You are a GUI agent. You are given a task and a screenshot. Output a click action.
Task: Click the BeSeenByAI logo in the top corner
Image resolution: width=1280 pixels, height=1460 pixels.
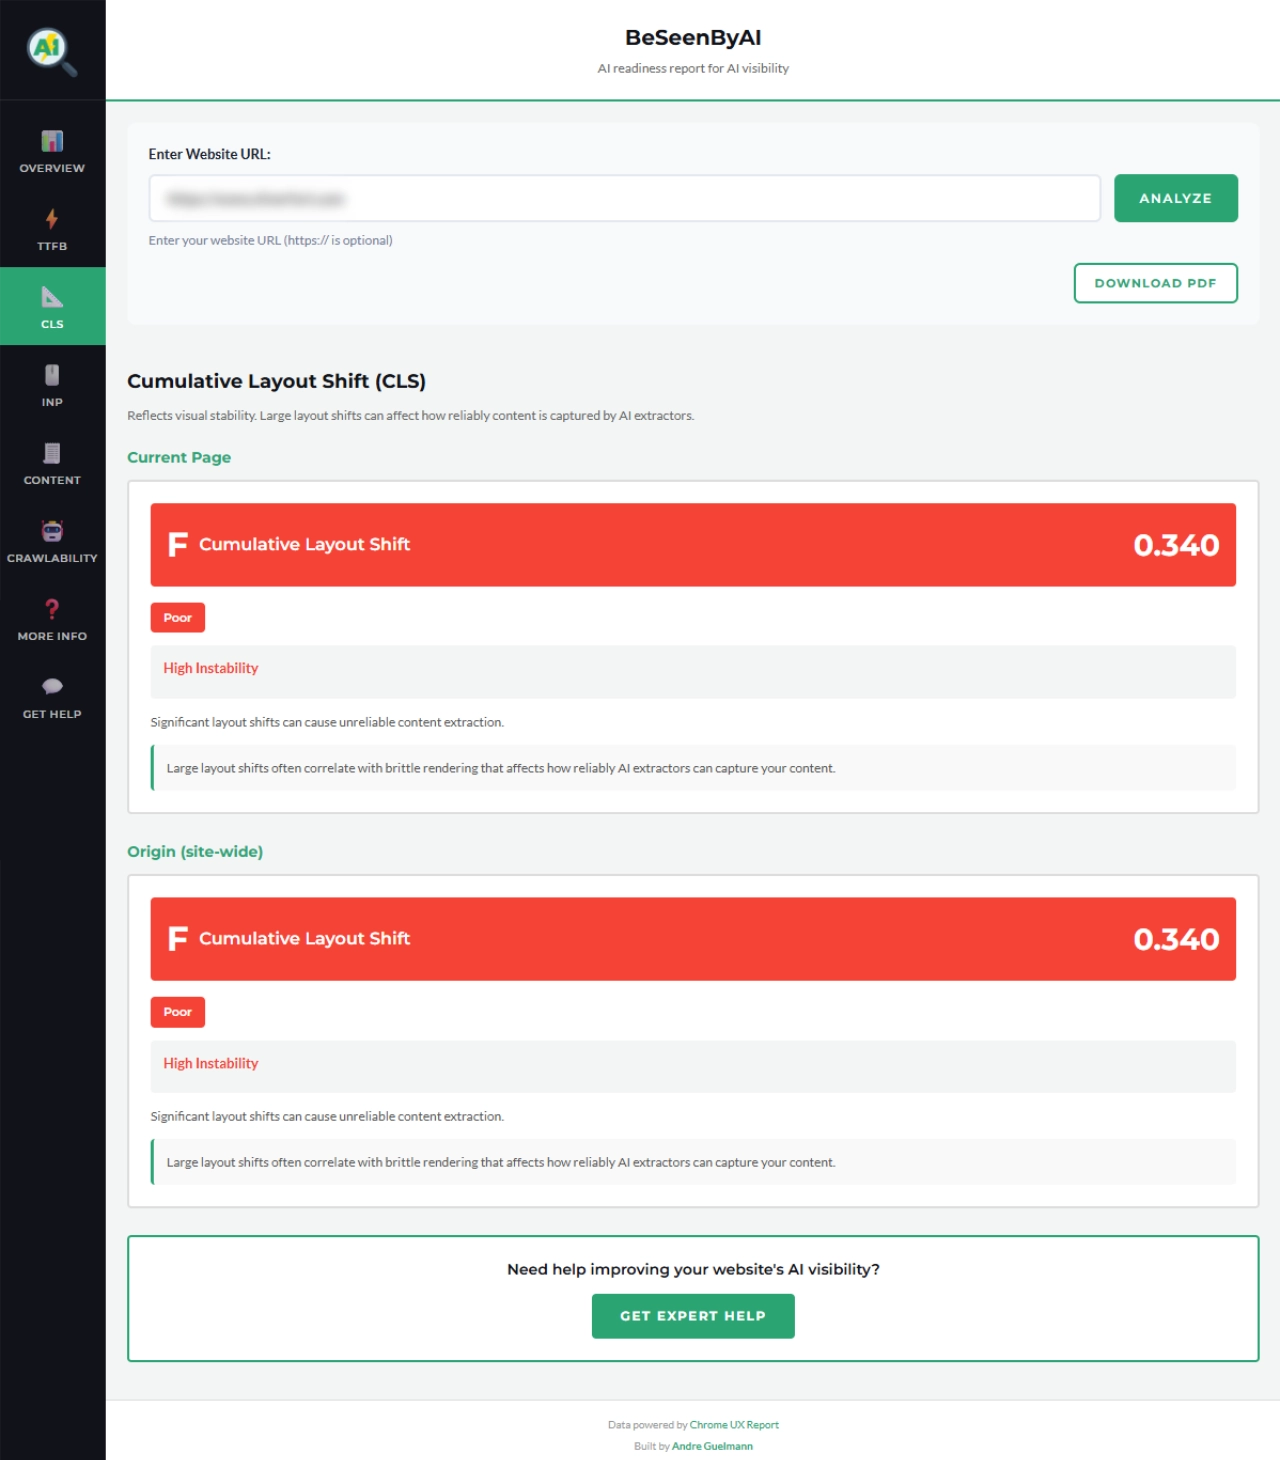(x=52, y=50)
